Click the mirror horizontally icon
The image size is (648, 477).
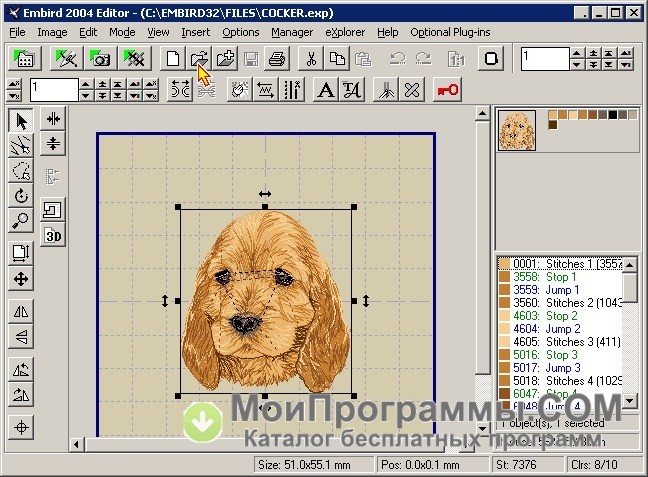21,311
